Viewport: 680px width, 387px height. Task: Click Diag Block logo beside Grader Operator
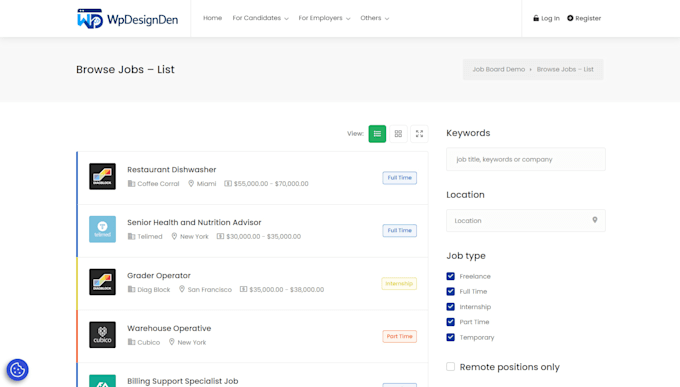(102, 282)
